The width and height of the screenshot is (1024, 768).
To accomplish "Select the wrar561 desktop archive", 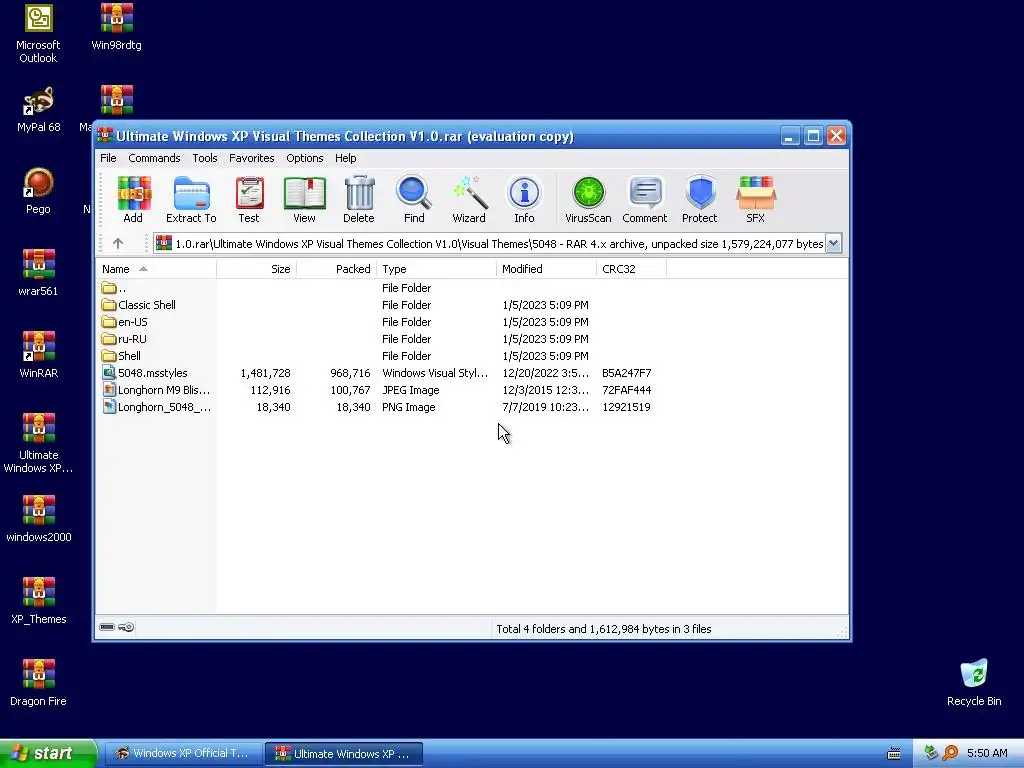I will click(38, 273).
